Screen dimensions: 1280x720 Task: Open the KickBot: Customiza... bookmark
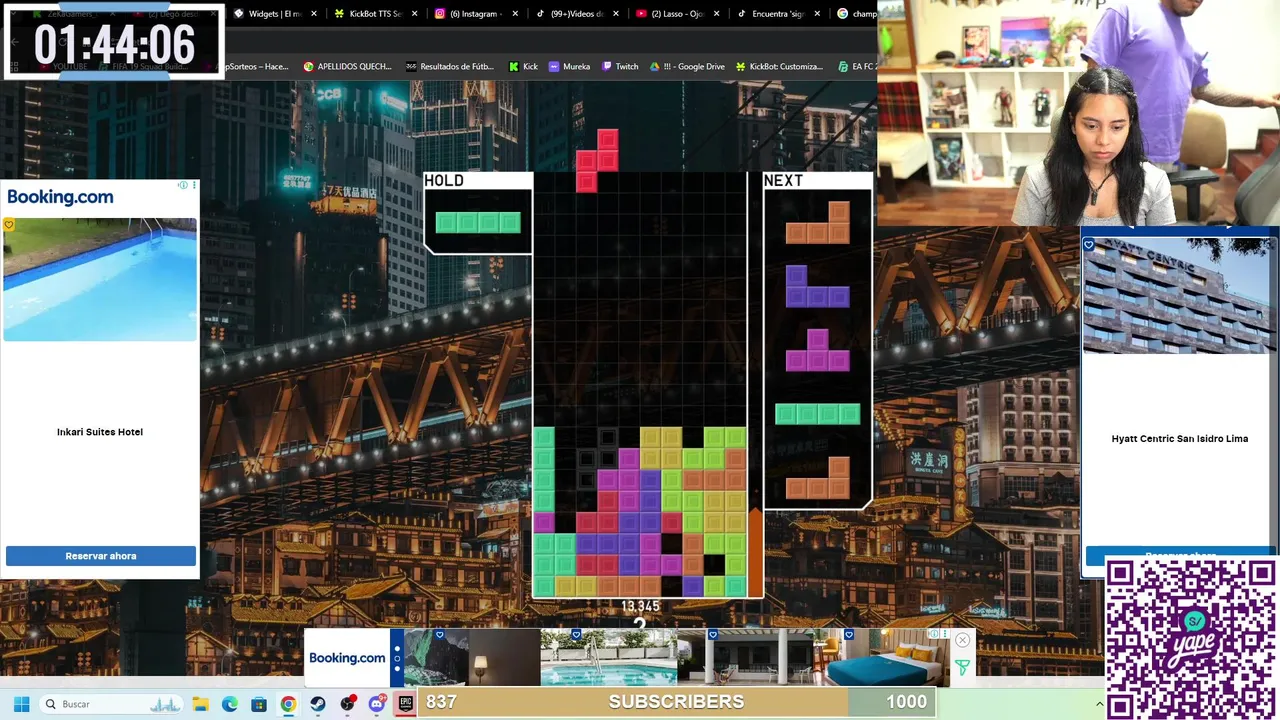pyautogui.click(x=779, y=67)
